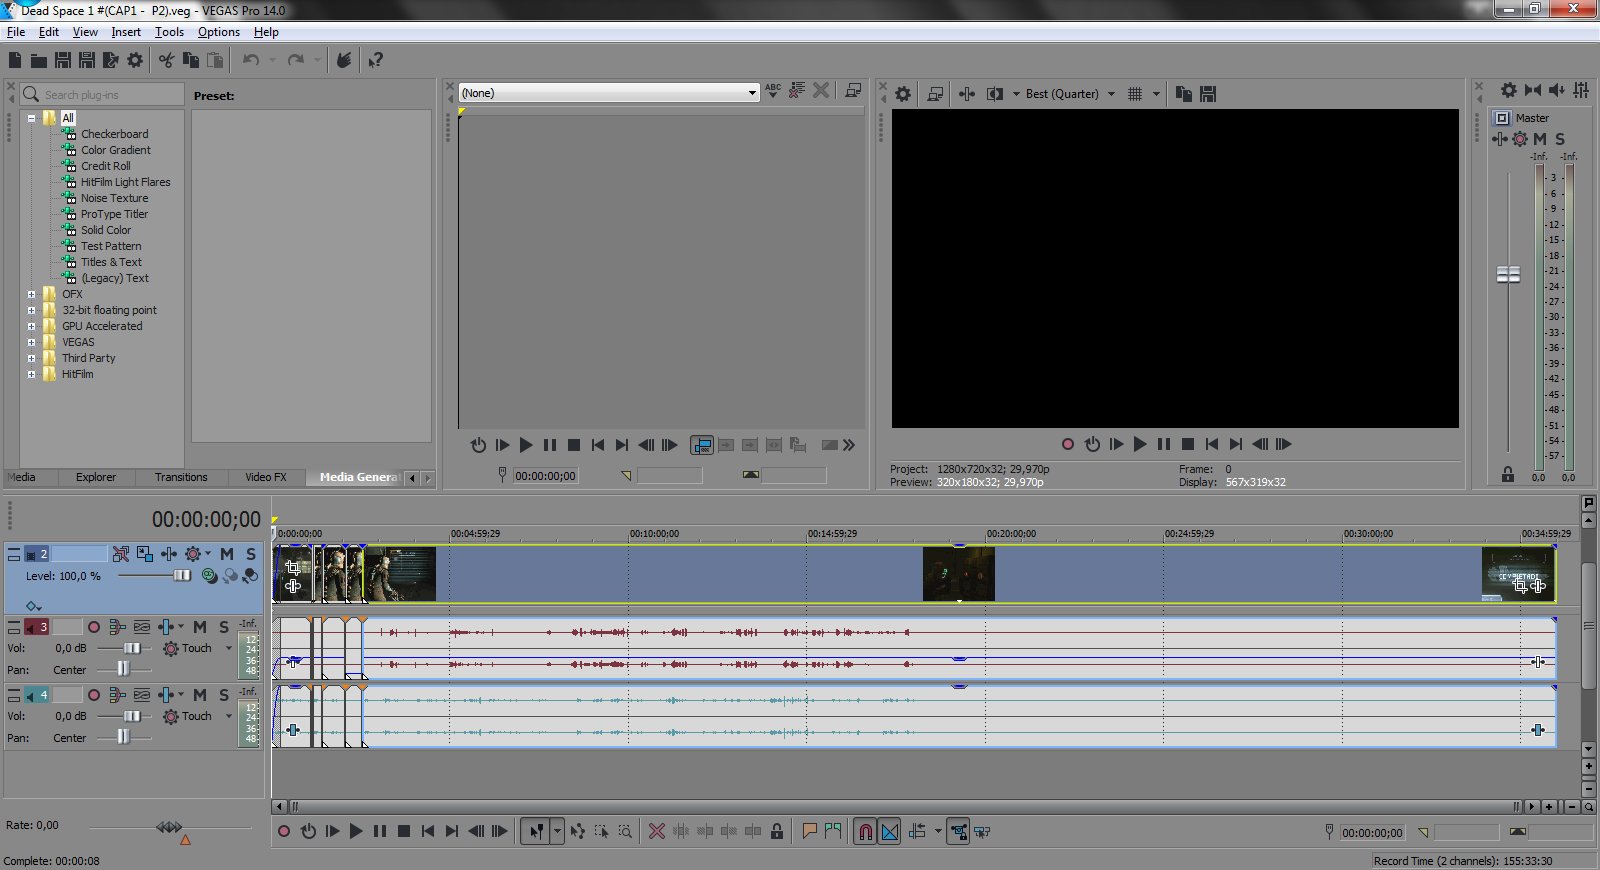This screenshot has height=870, width=1600.
Task: Click video track 2 Level slider handle
Action: click(182, 575)
